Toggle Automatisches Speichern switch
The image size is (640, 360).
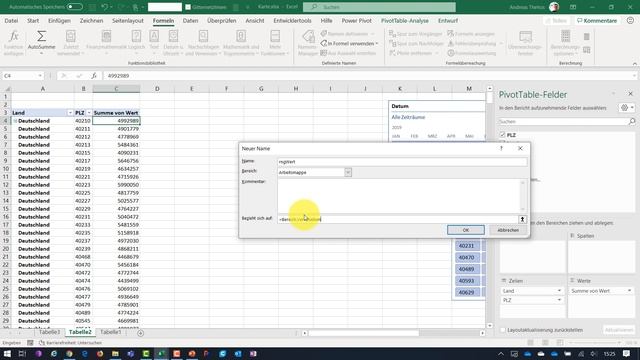(75, 7)
